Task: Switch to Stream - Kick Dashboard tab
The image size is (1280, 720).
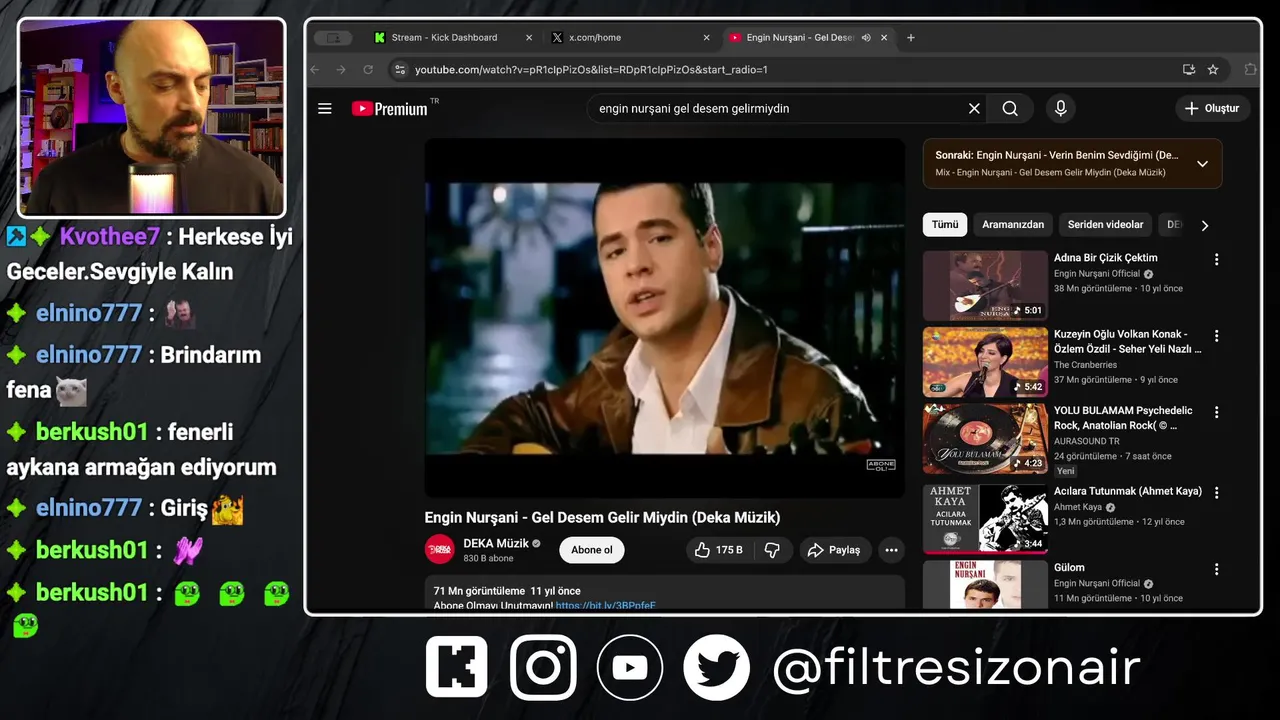Action: [443, 37]
